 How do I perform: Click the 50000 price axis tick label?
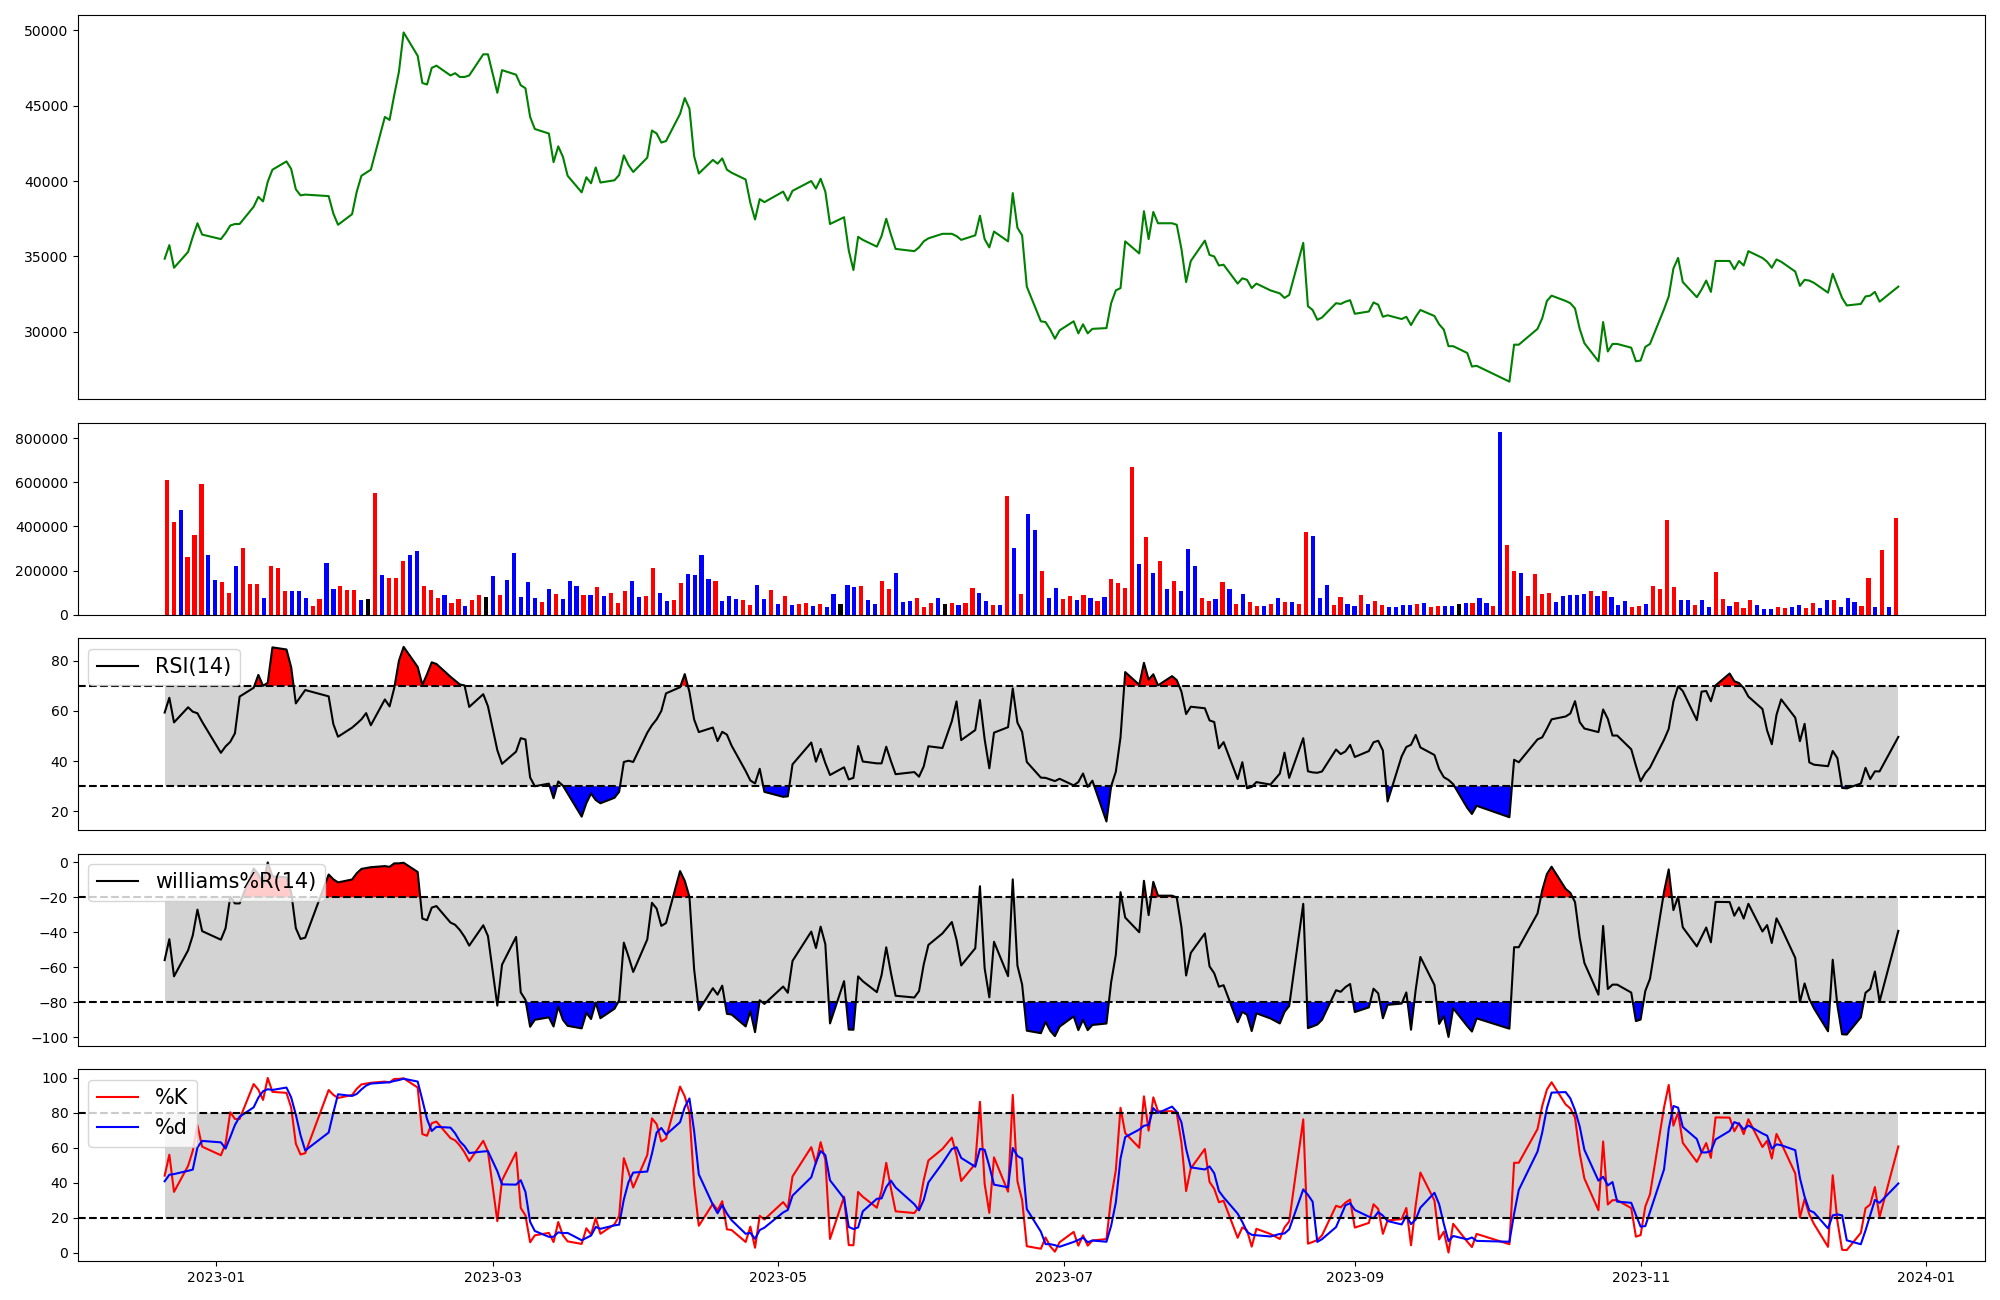click(46, 31)
